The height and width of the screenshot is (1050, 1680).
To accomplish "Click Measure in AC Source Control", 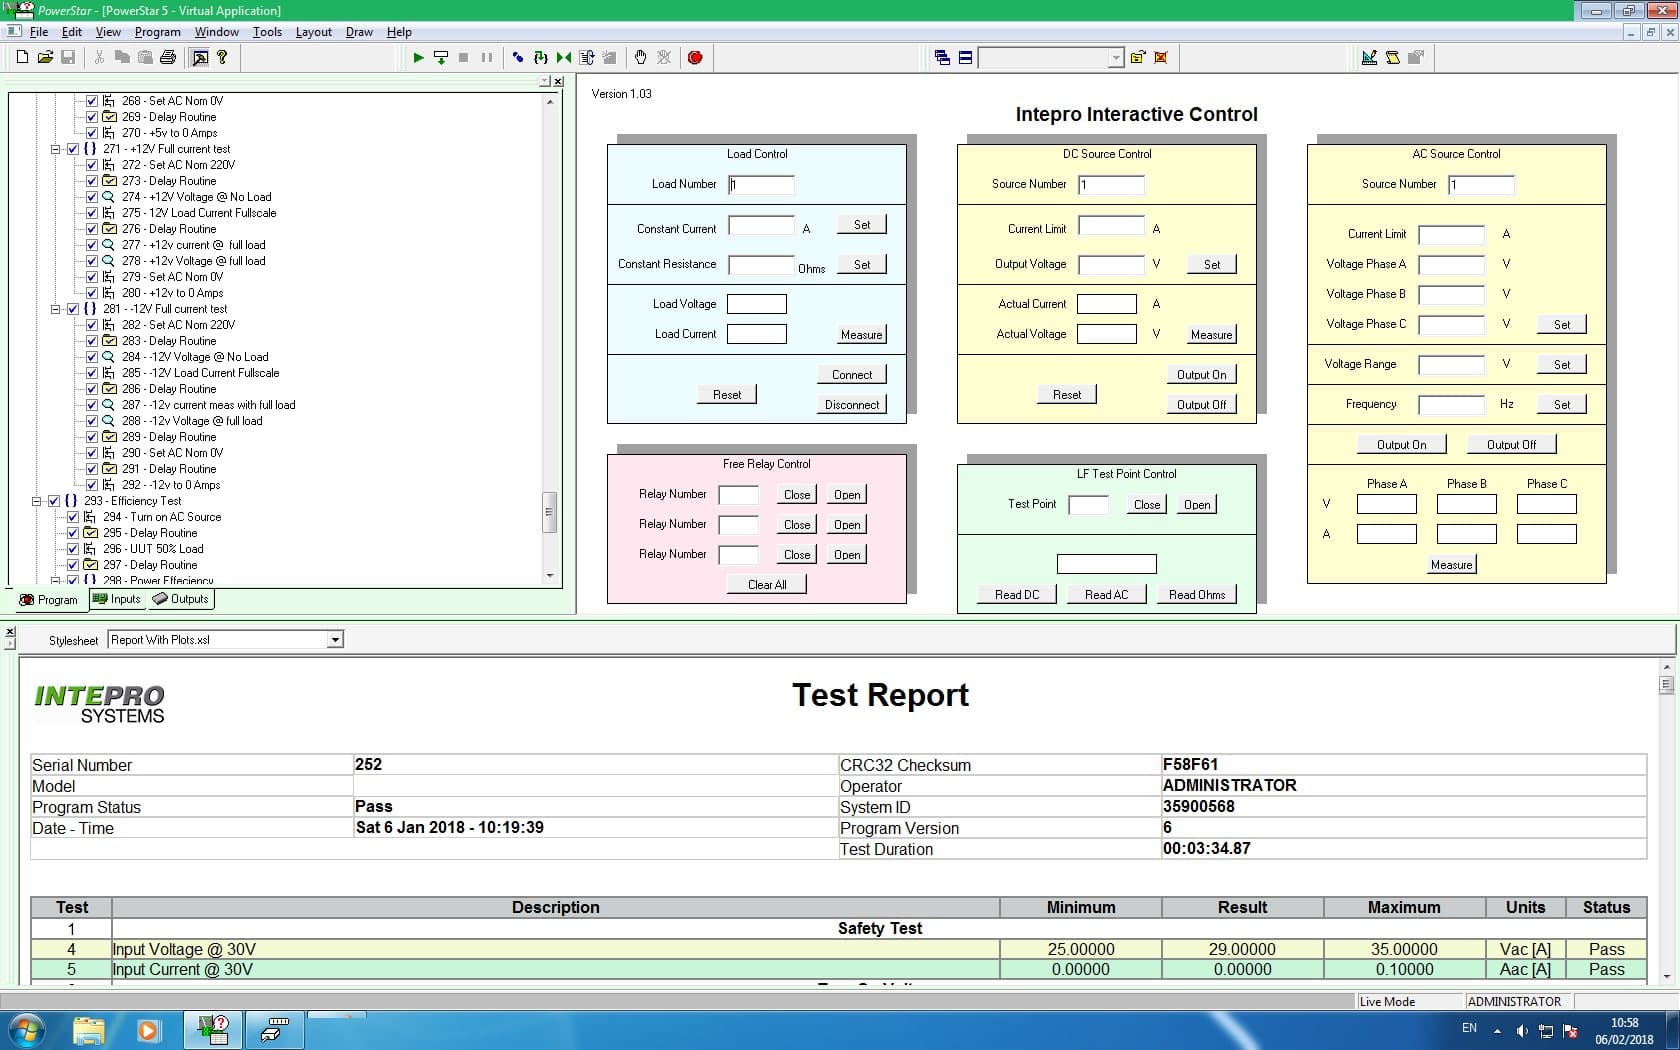I will click(x=1451, y=565).
